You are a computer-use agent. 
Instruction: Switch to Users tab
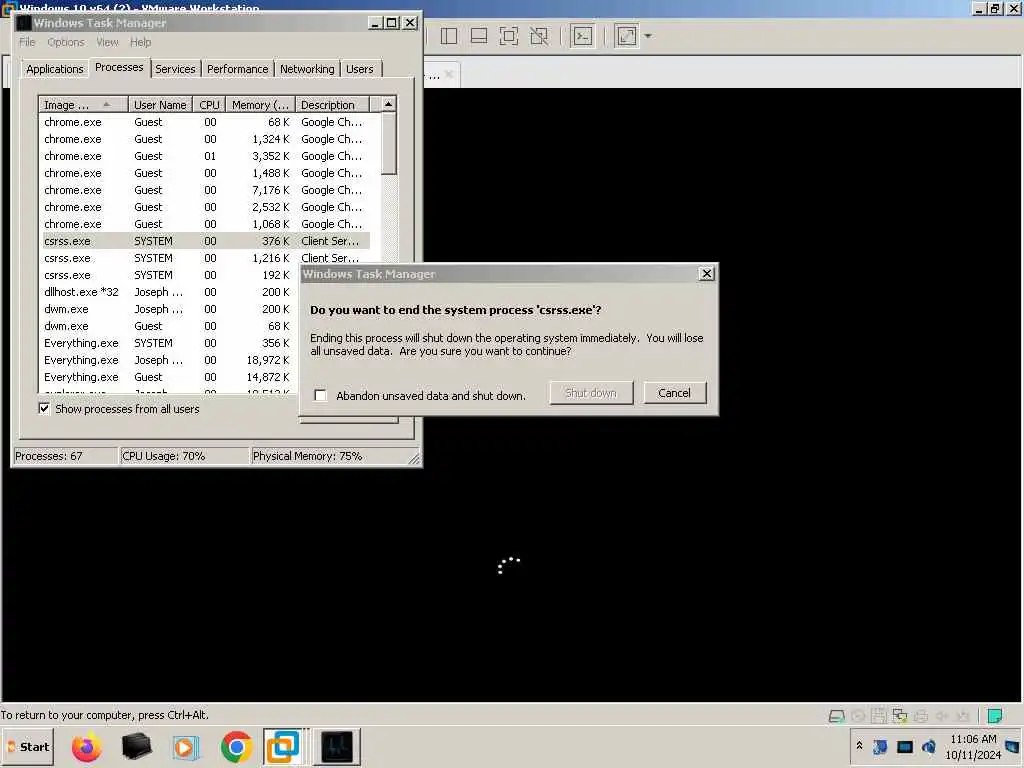(x=360, y=69)
